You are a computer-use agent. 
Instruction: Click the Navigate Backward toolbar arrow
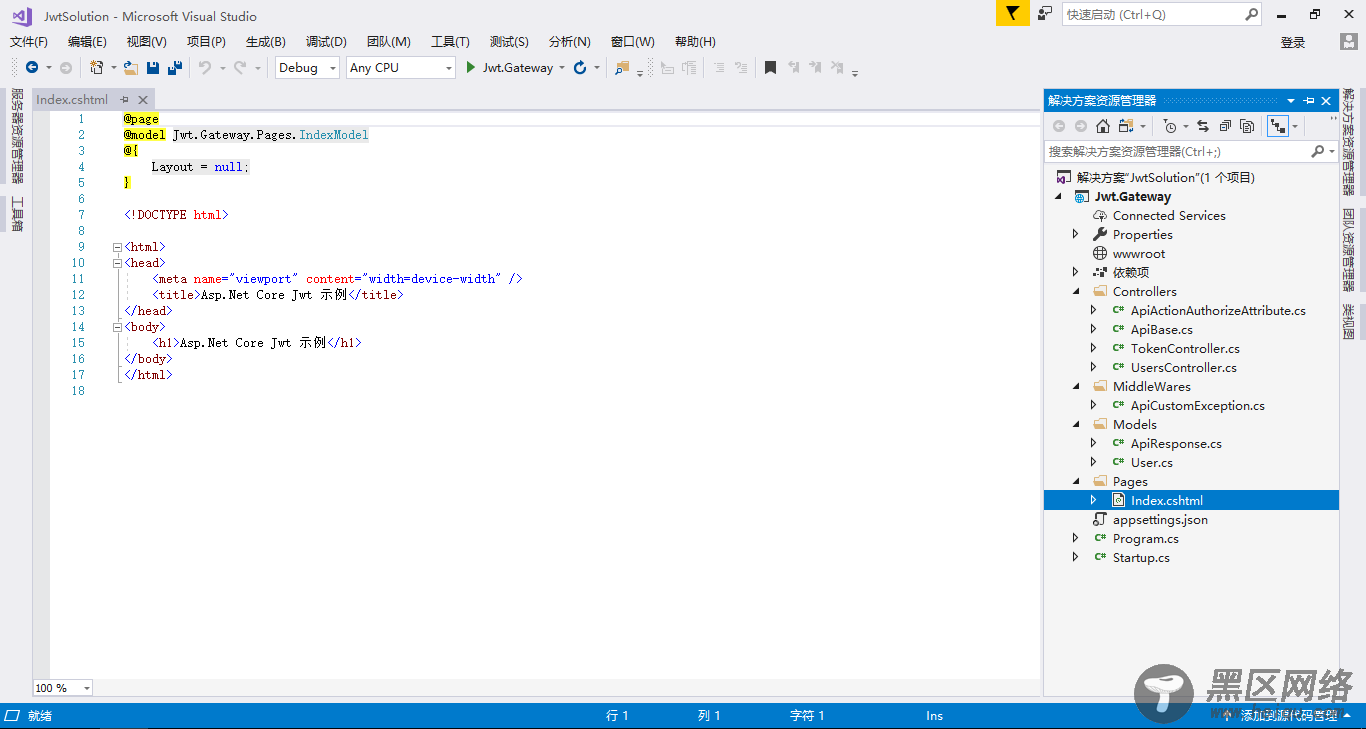click(x=32, y=68)
